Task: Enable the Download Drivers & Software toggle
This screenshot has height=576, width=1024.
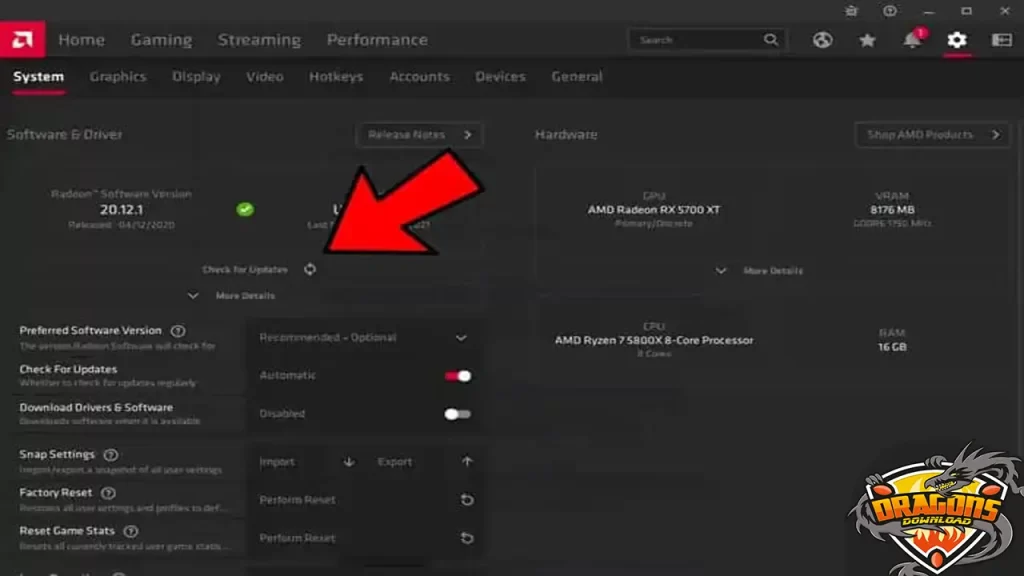Action: click(458, 414)
